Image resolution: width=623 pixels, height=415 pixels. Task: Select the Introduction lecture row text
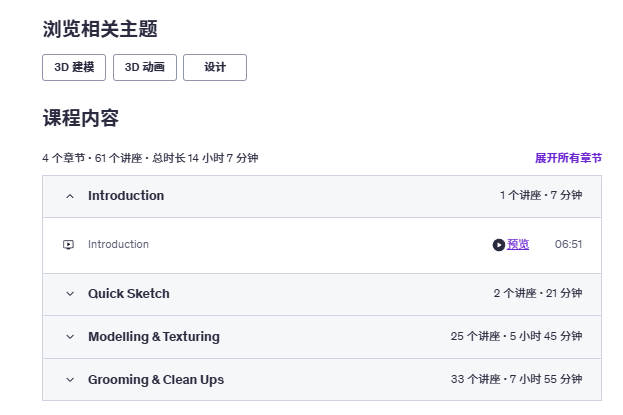(118, 244)
